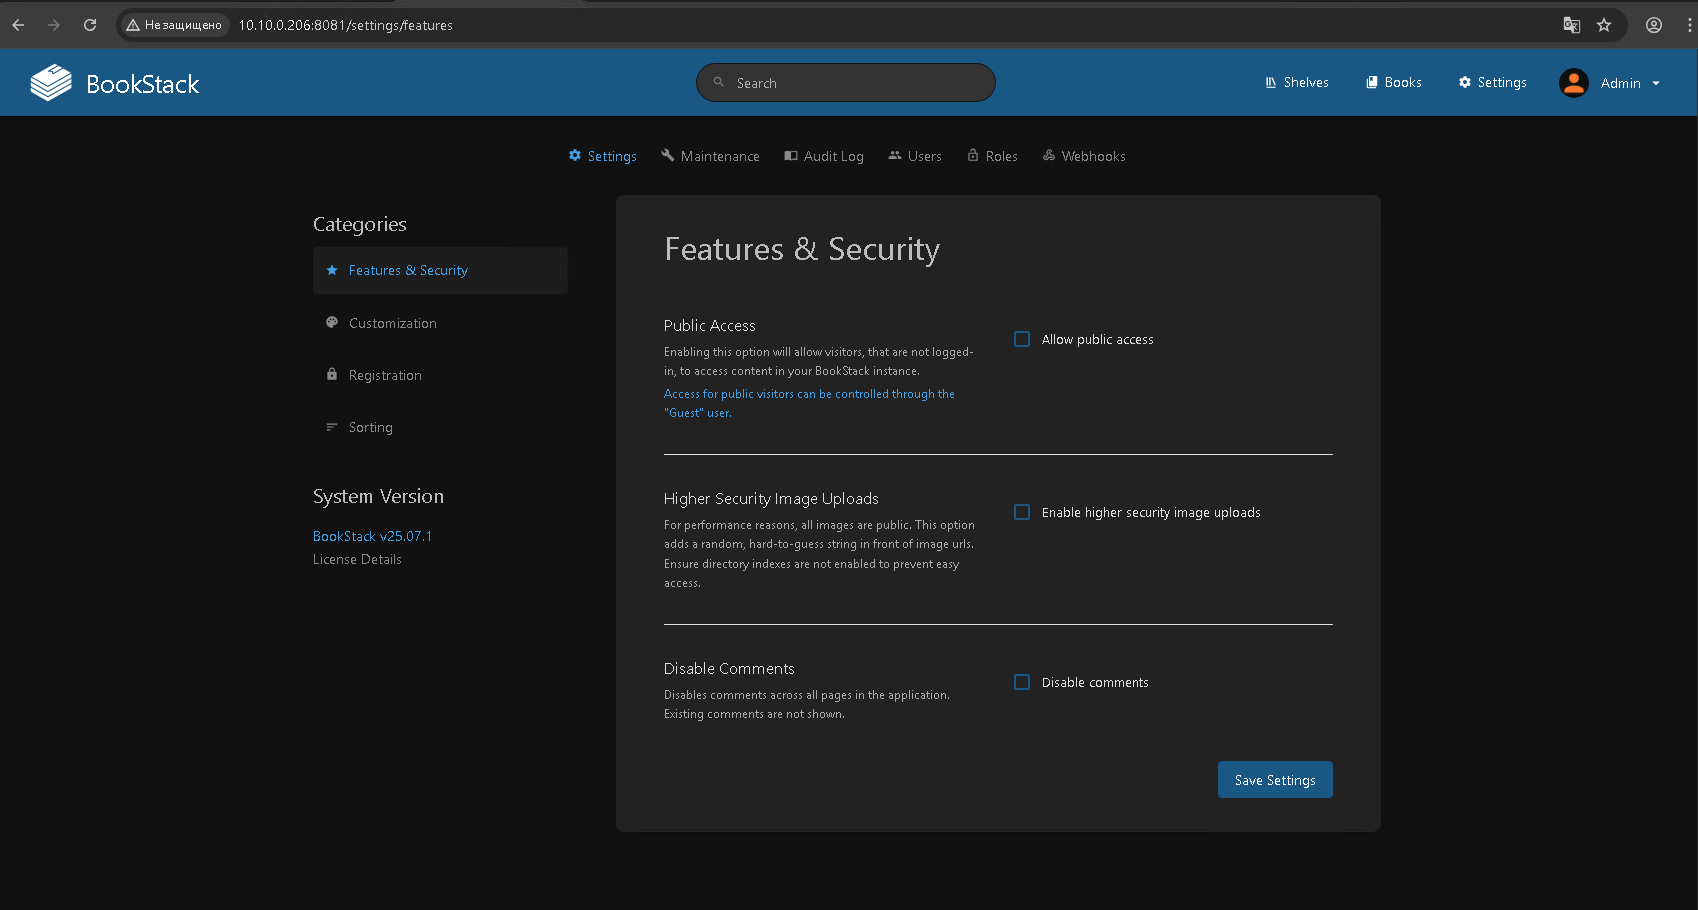
Task: Expand the Admin user dropdown arrow
Action: click(1656, 83)
